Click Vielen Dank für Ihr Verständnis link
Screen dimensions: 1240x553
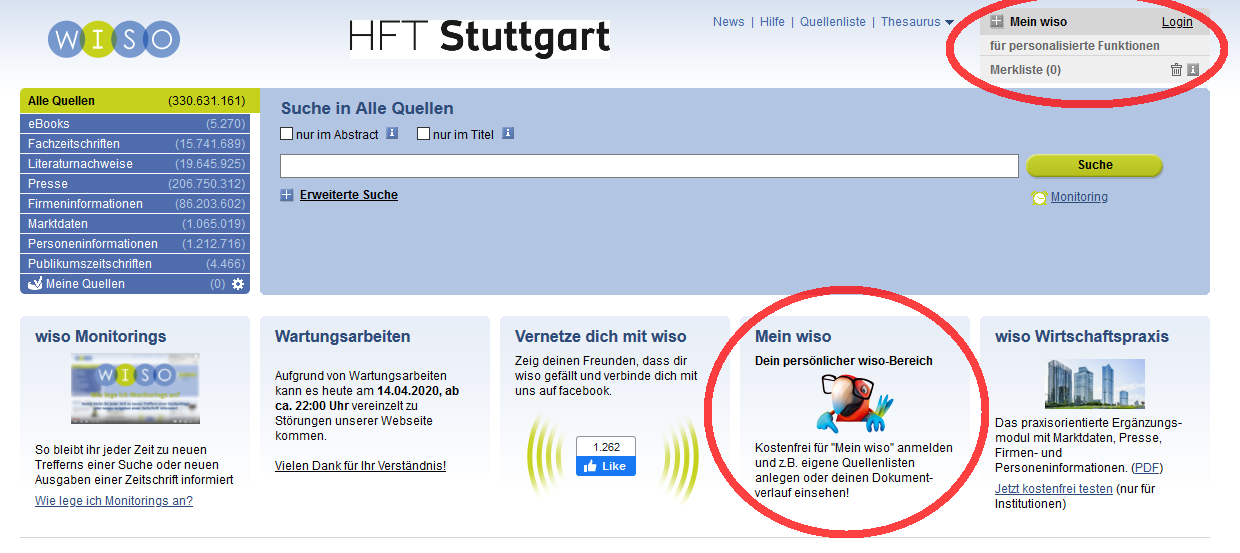(361, 466)
